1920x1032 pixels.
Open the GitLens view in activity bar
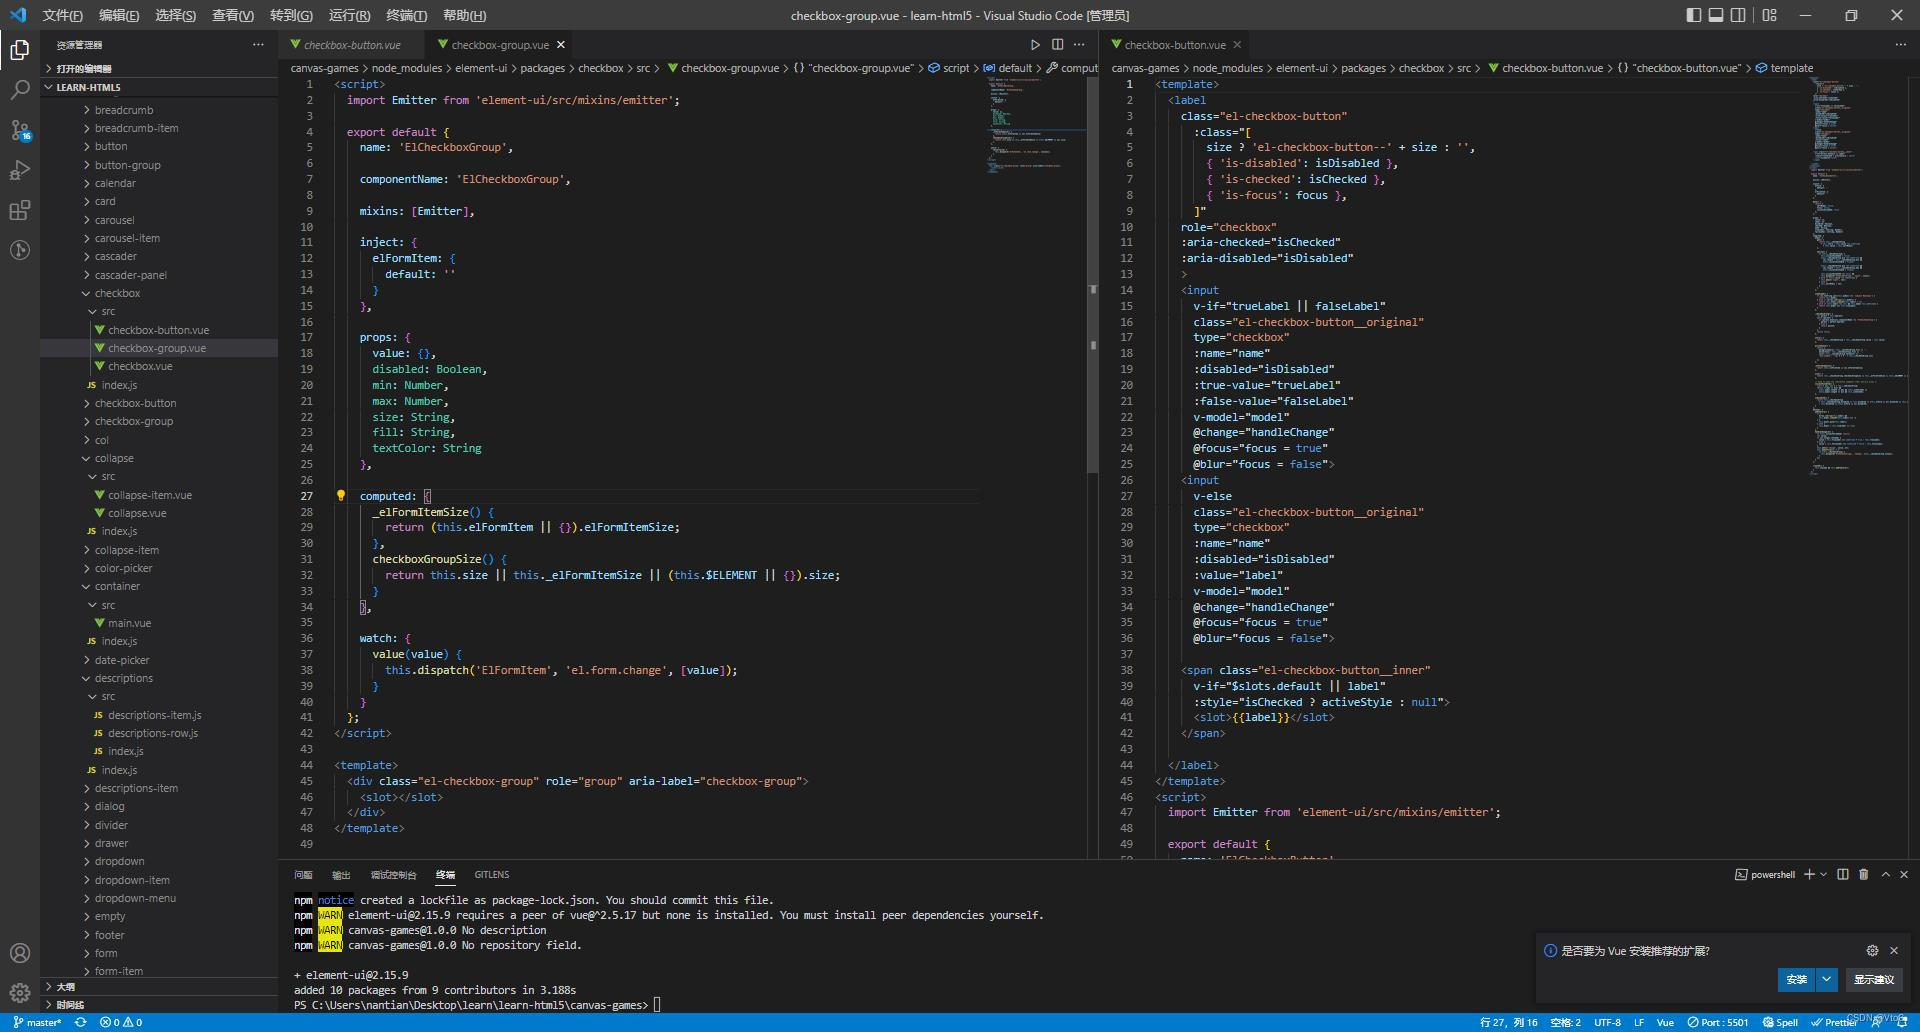coord(20,250)
